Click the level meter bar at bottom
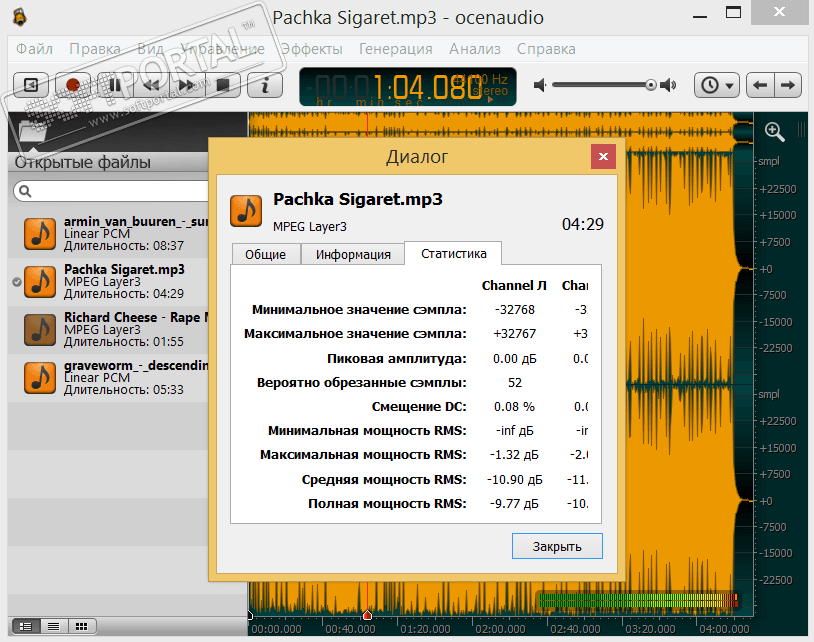 click(638, 600)
